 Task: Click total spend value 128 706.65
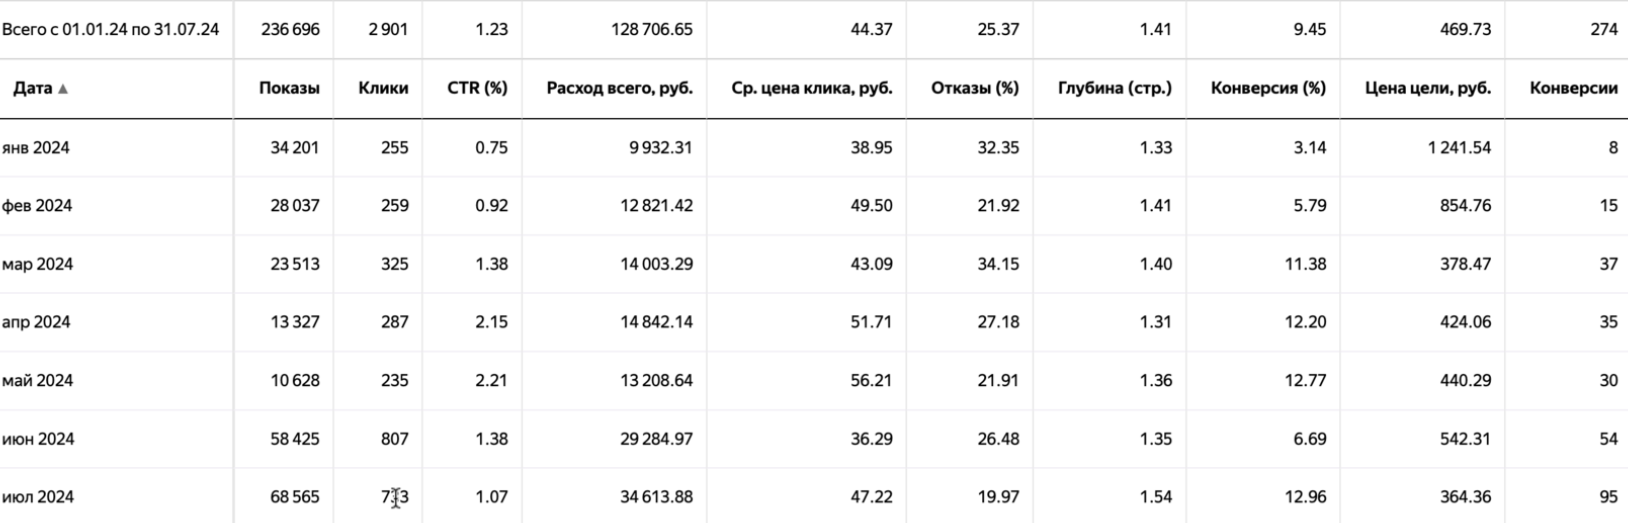coord(651,29)
